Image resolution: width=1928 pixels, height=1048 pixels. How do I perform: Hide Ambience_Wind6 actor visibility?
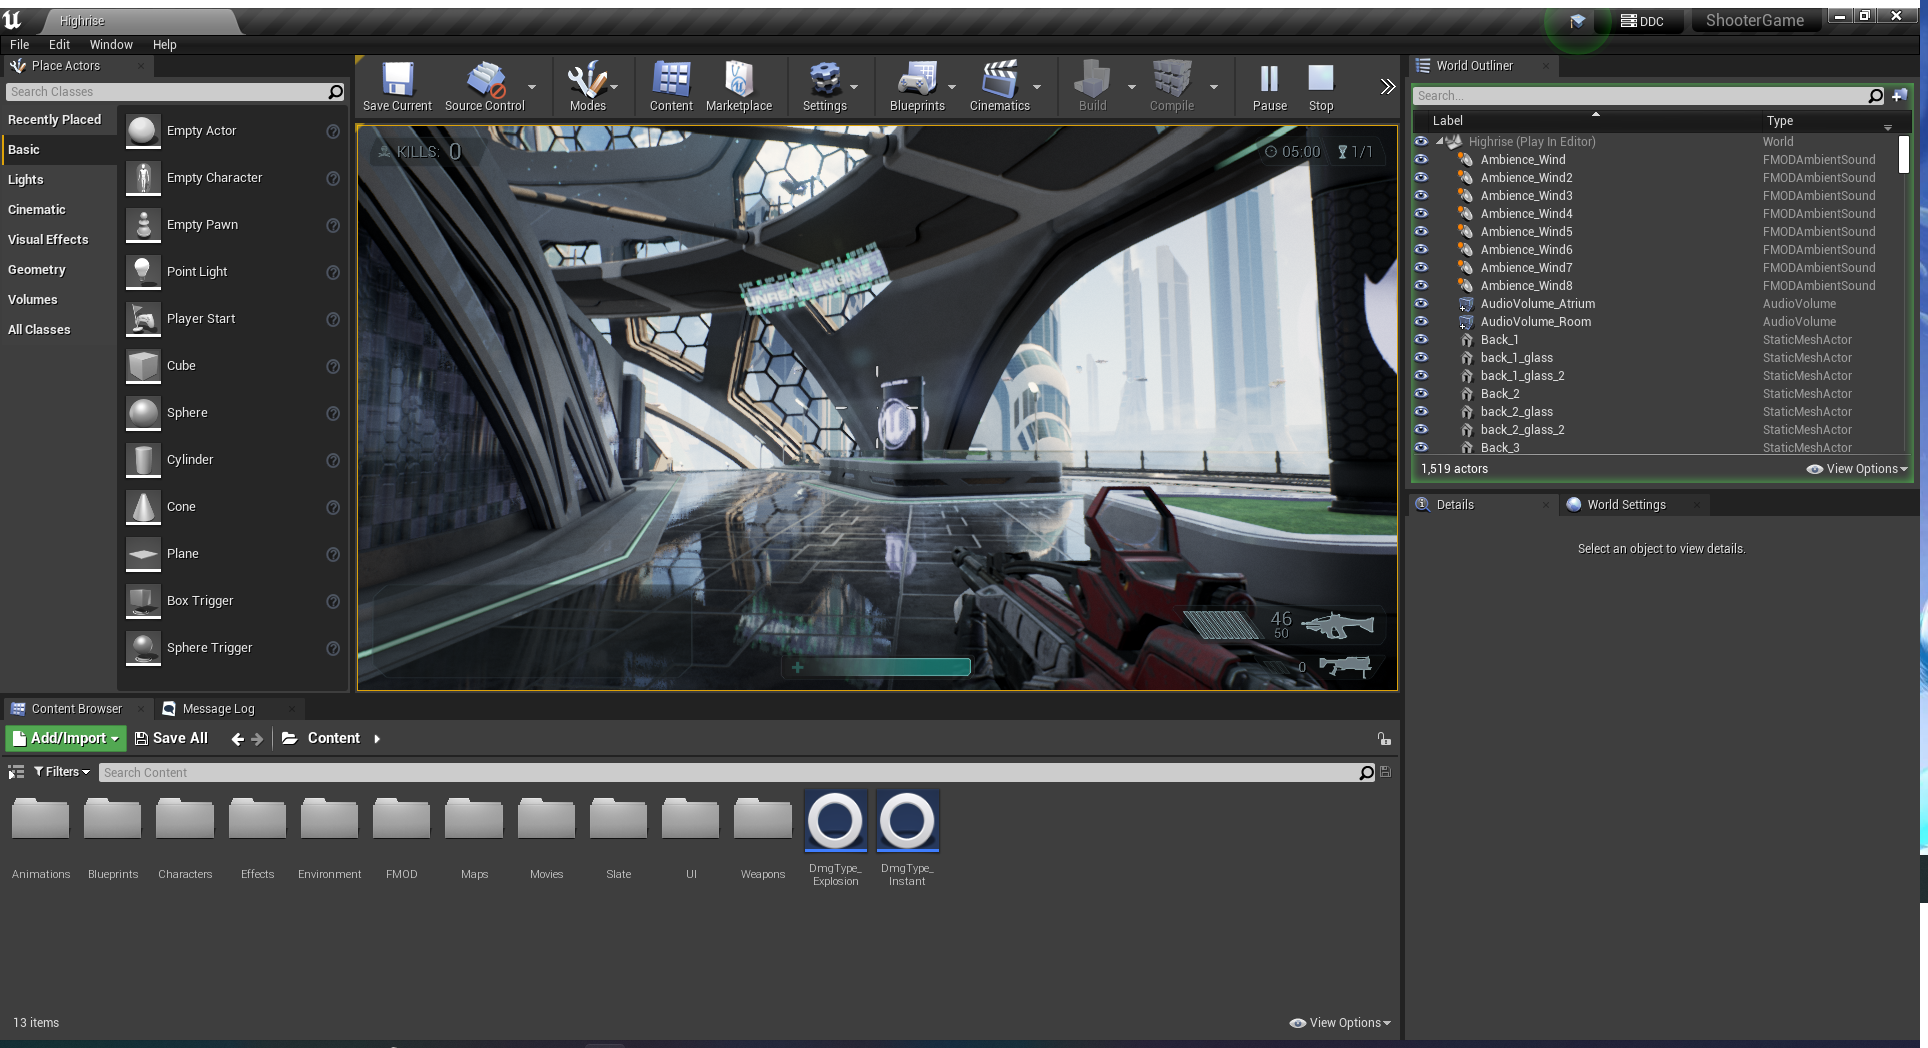(1421, 249)
